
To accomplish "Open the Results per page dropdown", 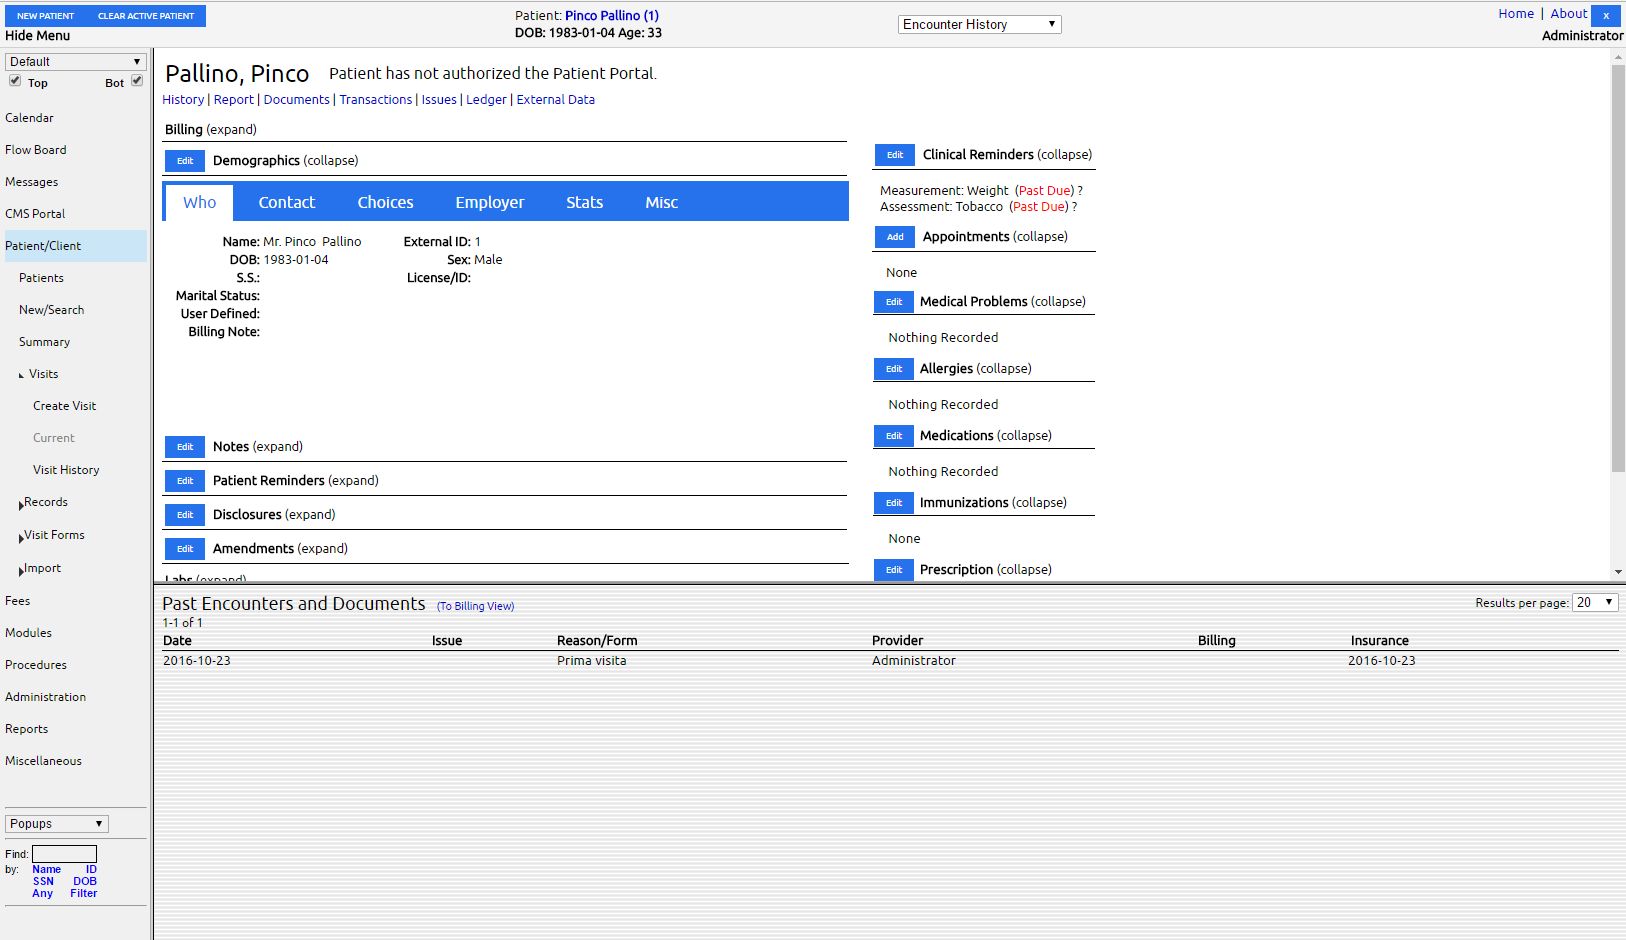I will [x=1595, y=602].
